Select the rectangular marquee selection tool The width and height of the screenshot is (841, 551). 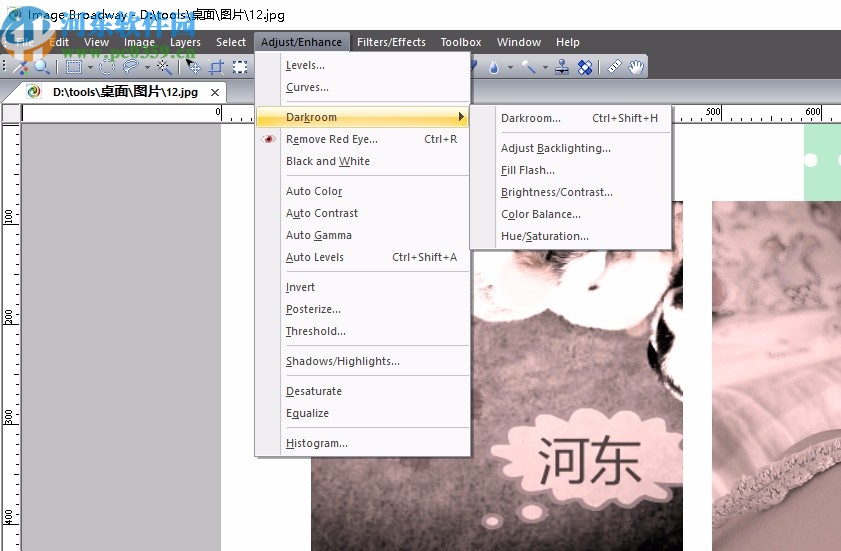[73, 67]
